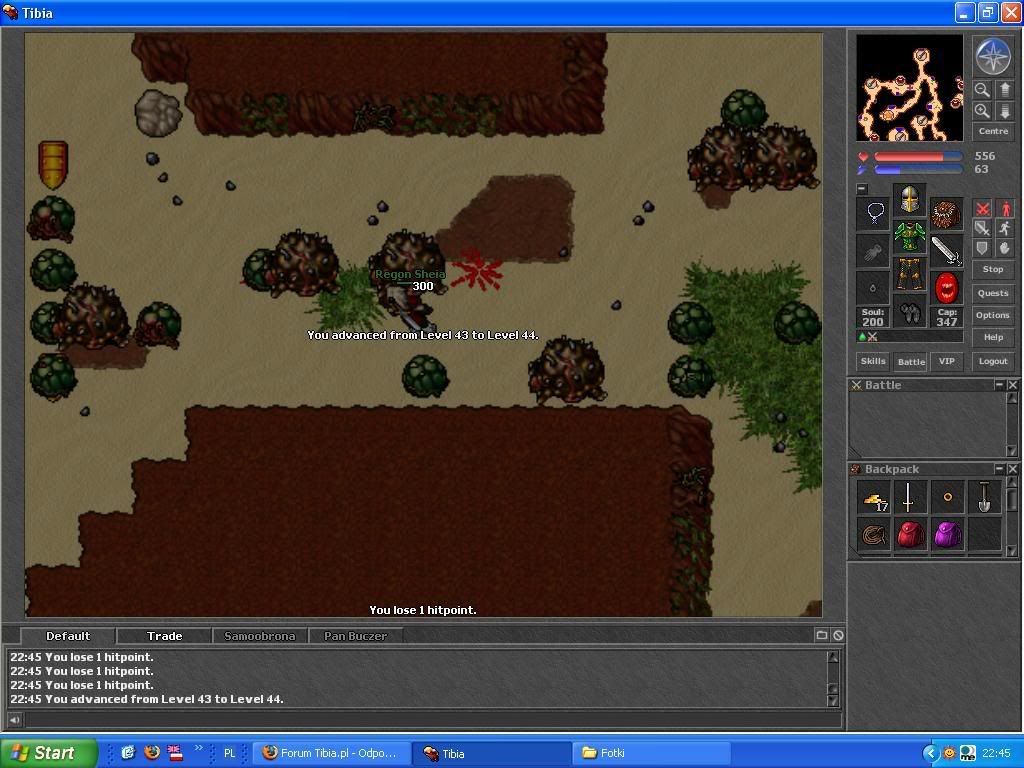Click the blue mana bar
Viewport: 1024px width, 768px height.
918,170
